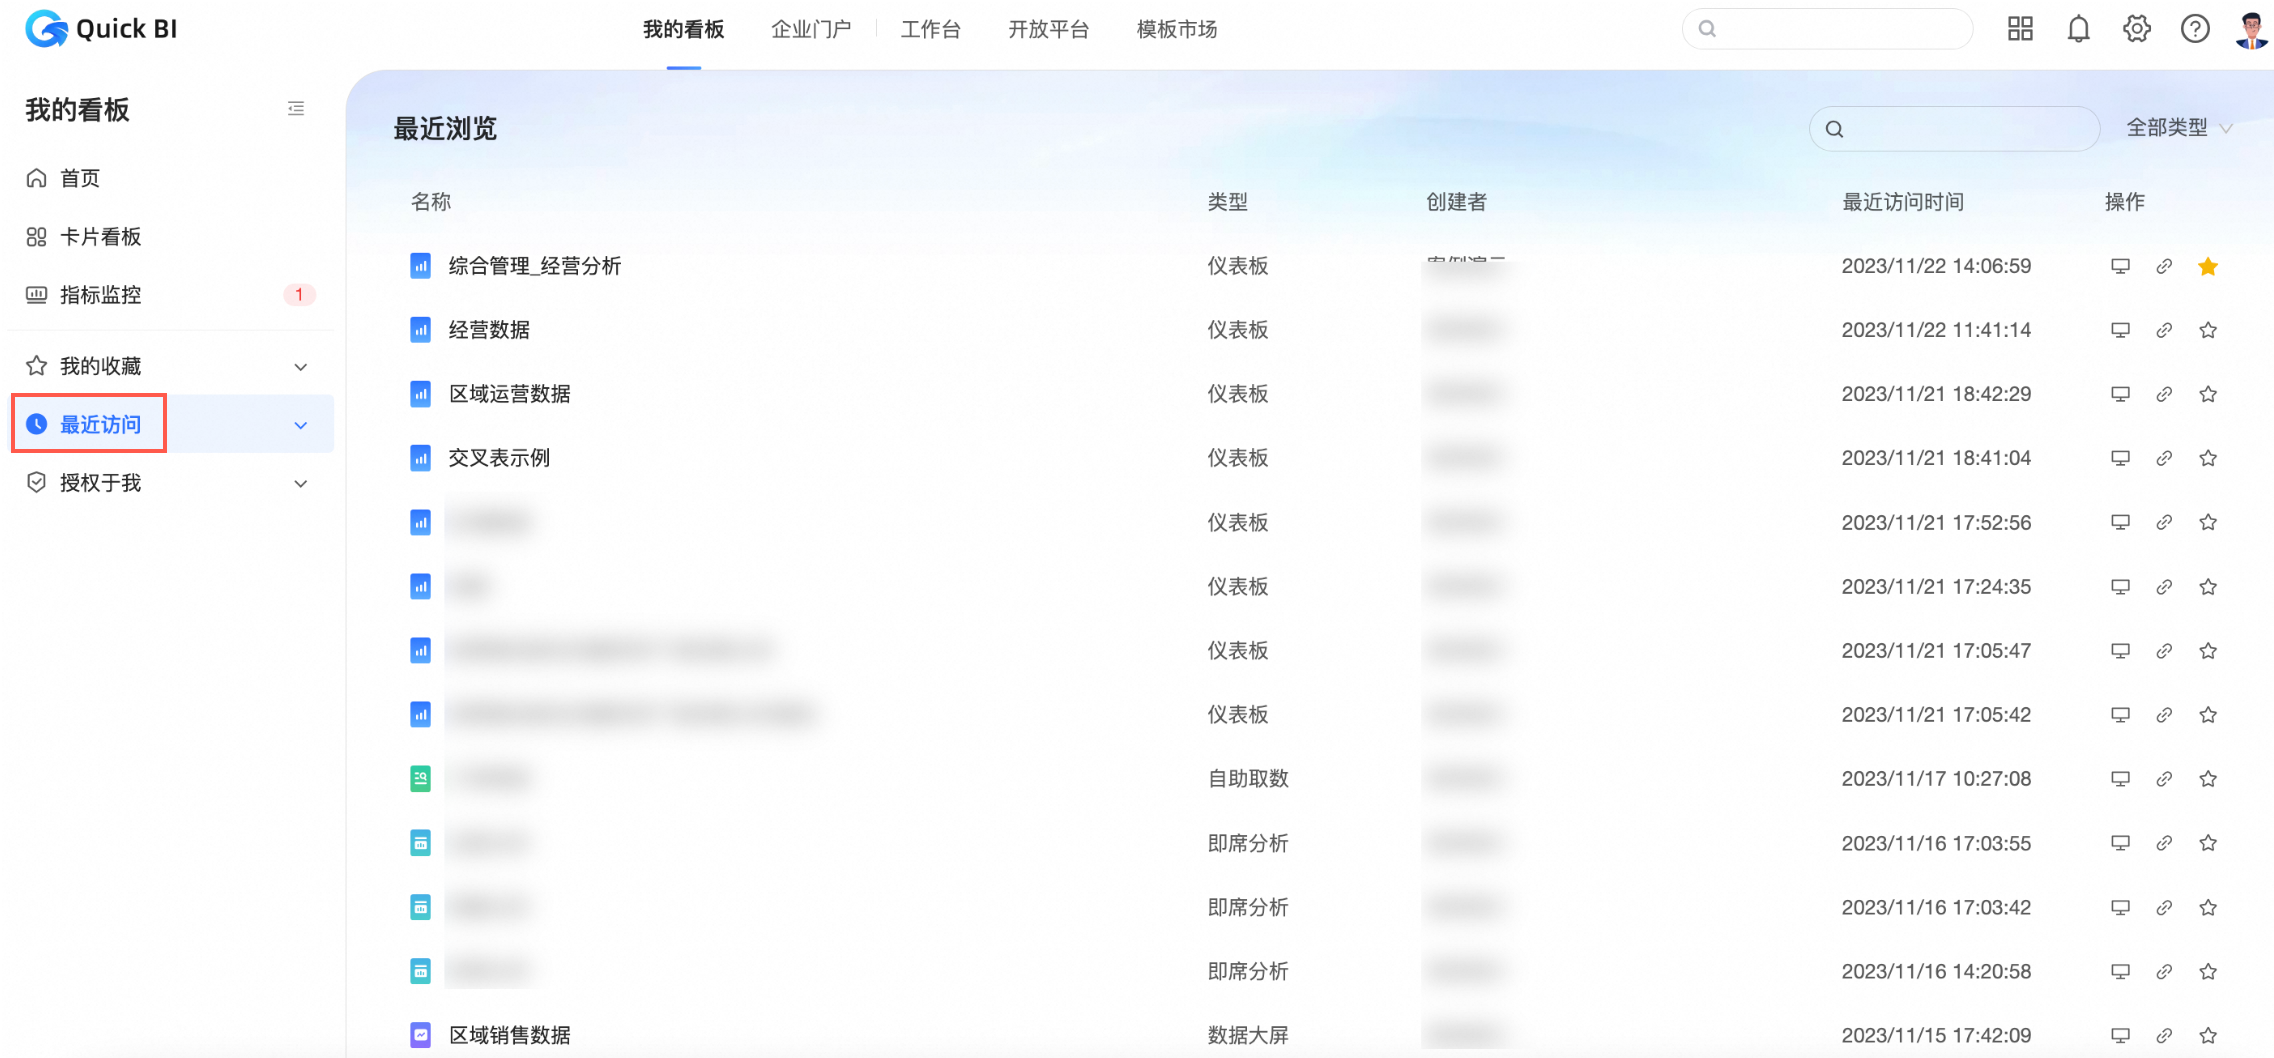
Task: Open the help question mark icon
Action: pos(2195,29)
